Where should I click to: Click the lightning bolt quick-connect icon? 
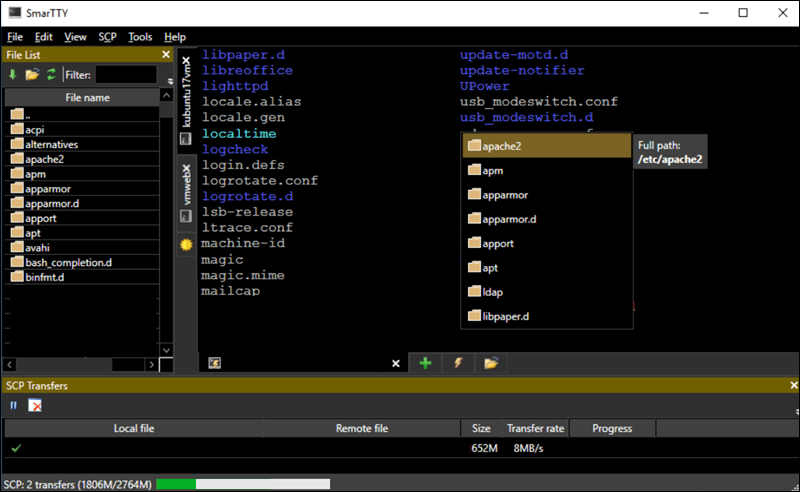[x=458, y=363]
